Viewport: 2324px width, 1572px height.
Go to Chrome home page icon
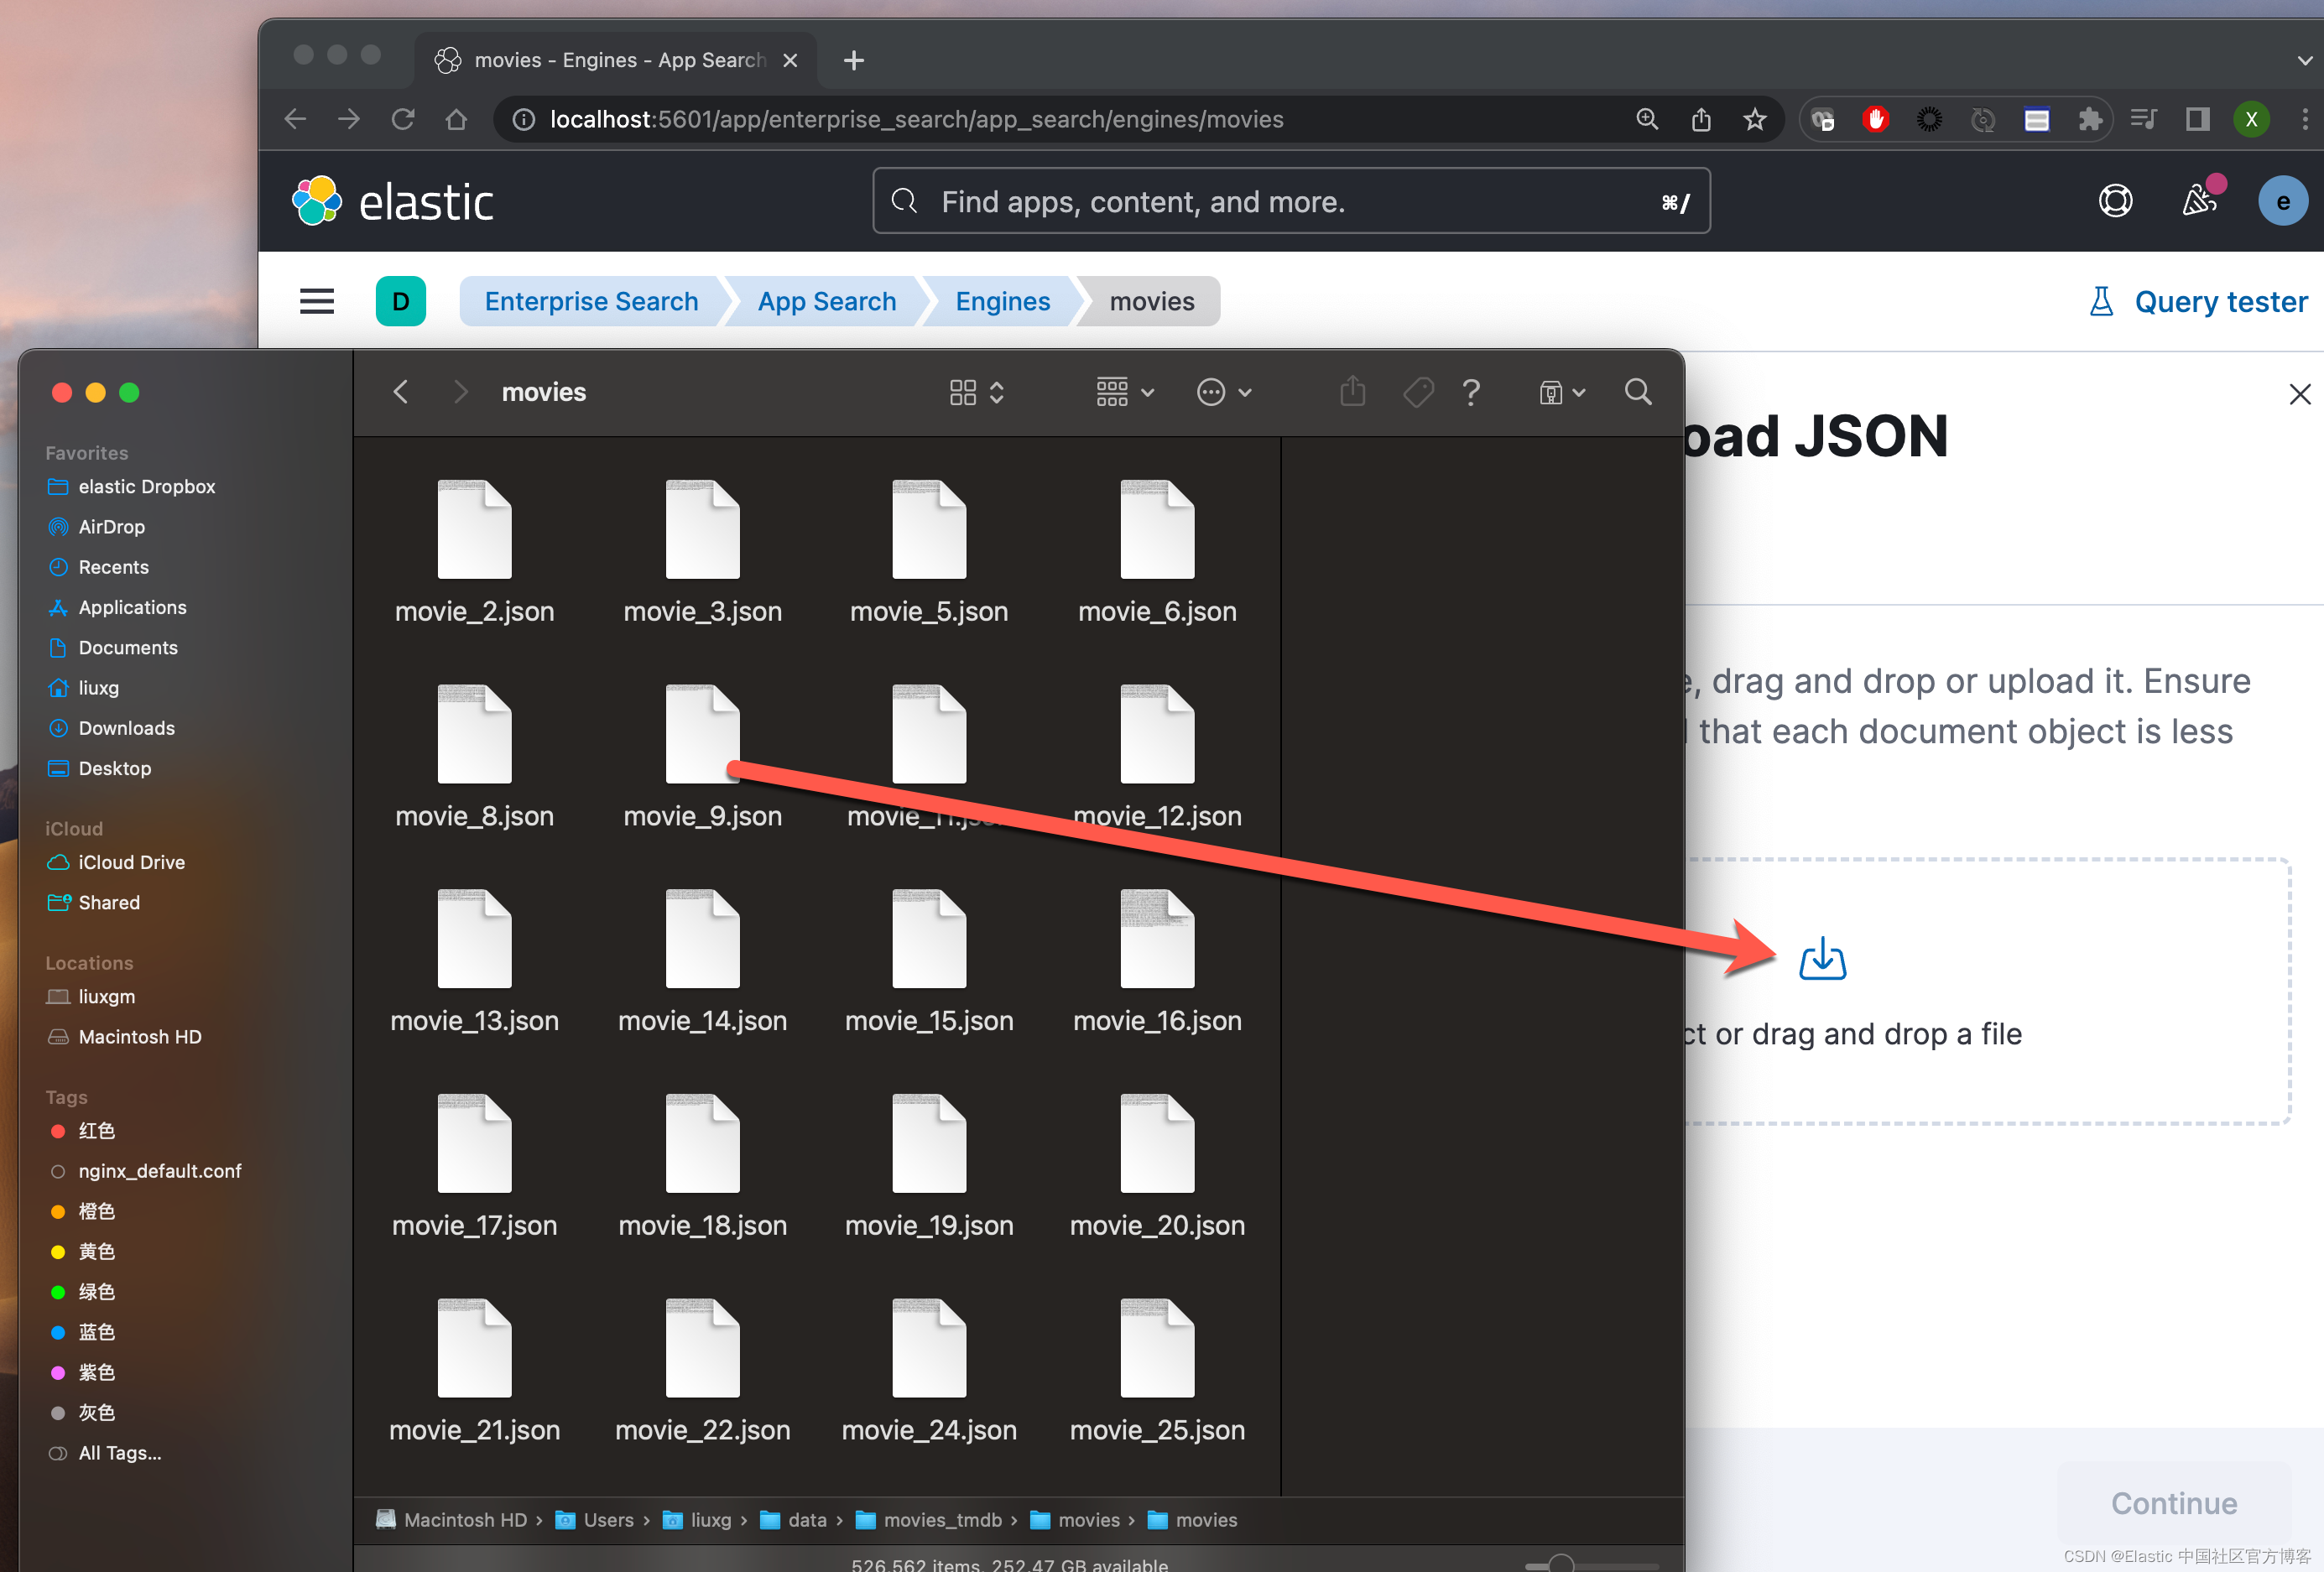pyautogui.click(x=456, y=119)
